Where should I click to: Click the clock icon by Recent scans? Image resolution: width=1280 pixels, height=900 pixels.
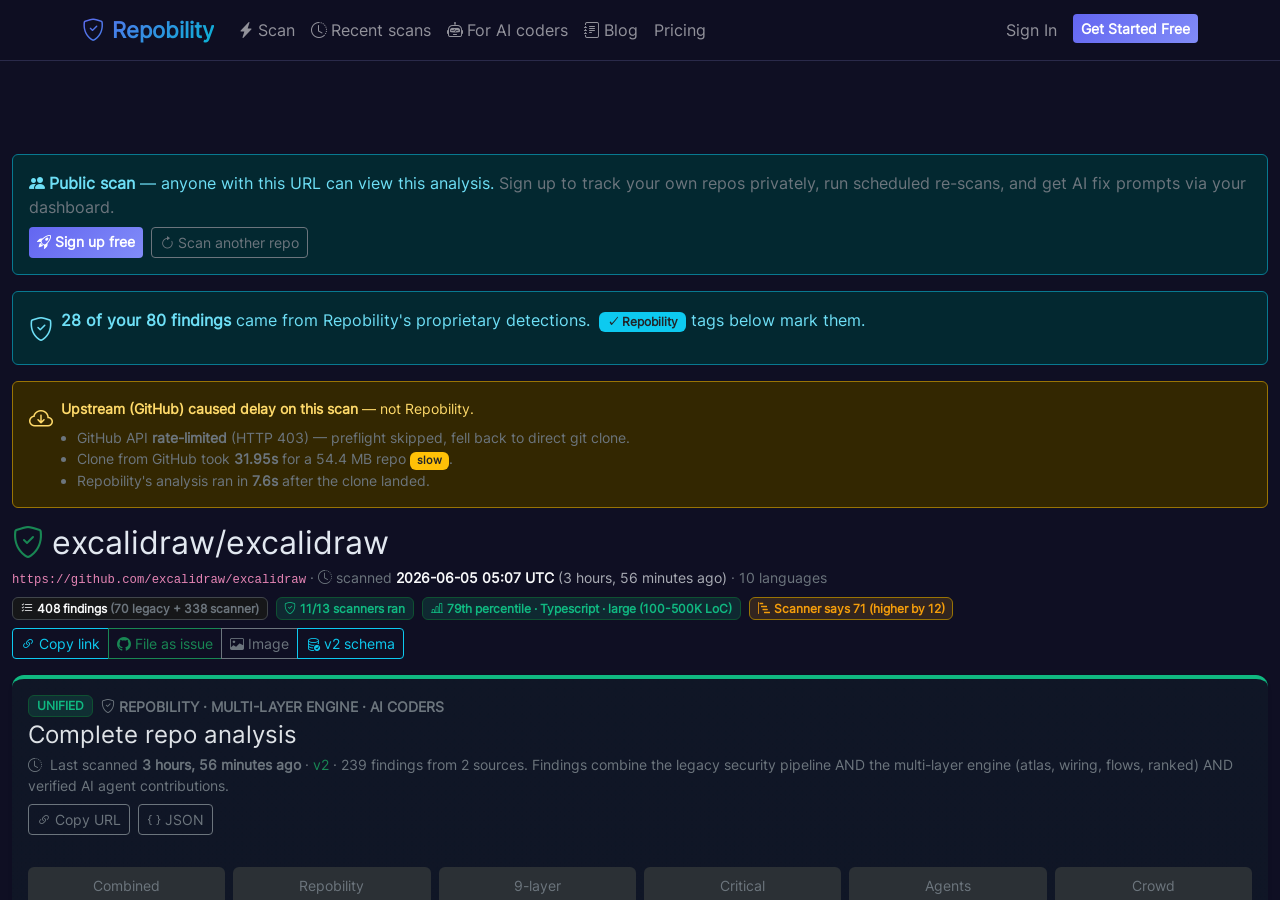(319, 30)
